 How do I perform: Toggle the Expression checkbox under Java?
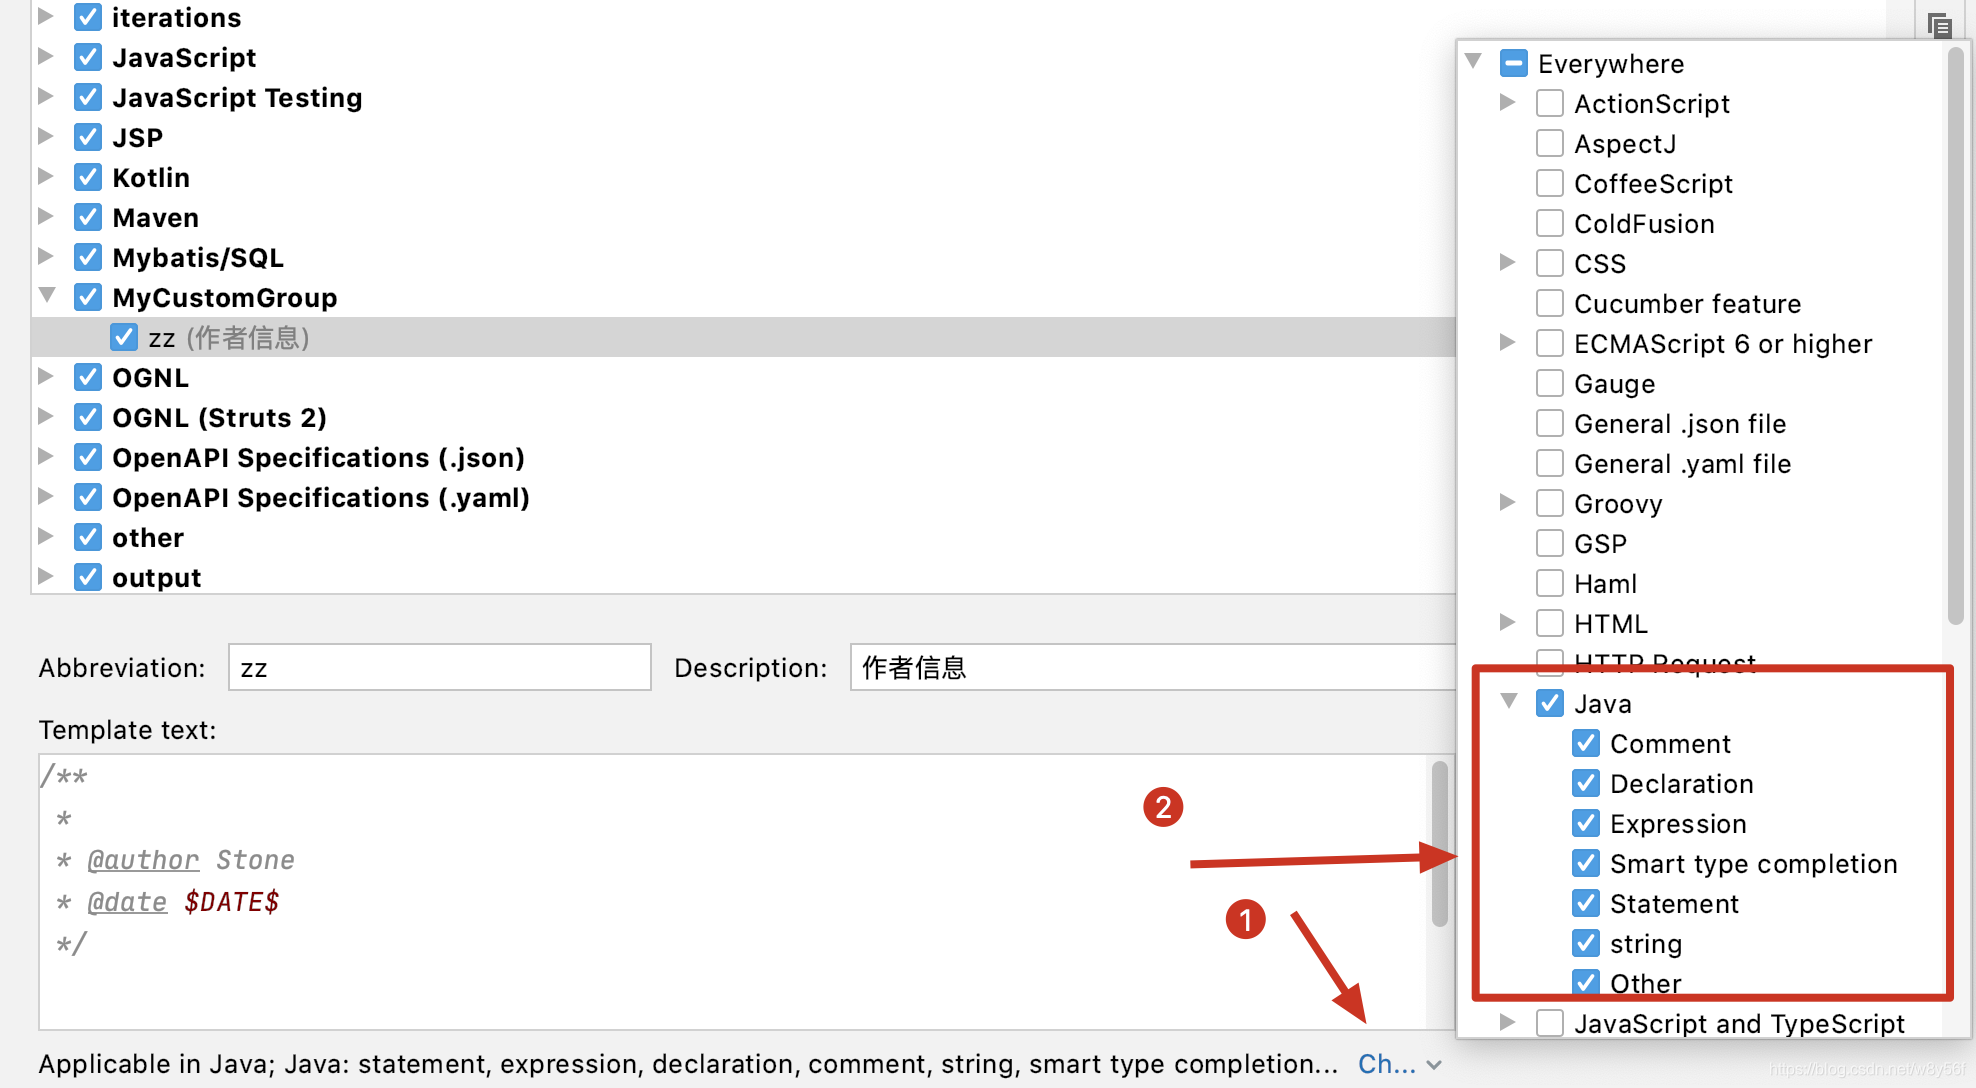coord(1587,823)
